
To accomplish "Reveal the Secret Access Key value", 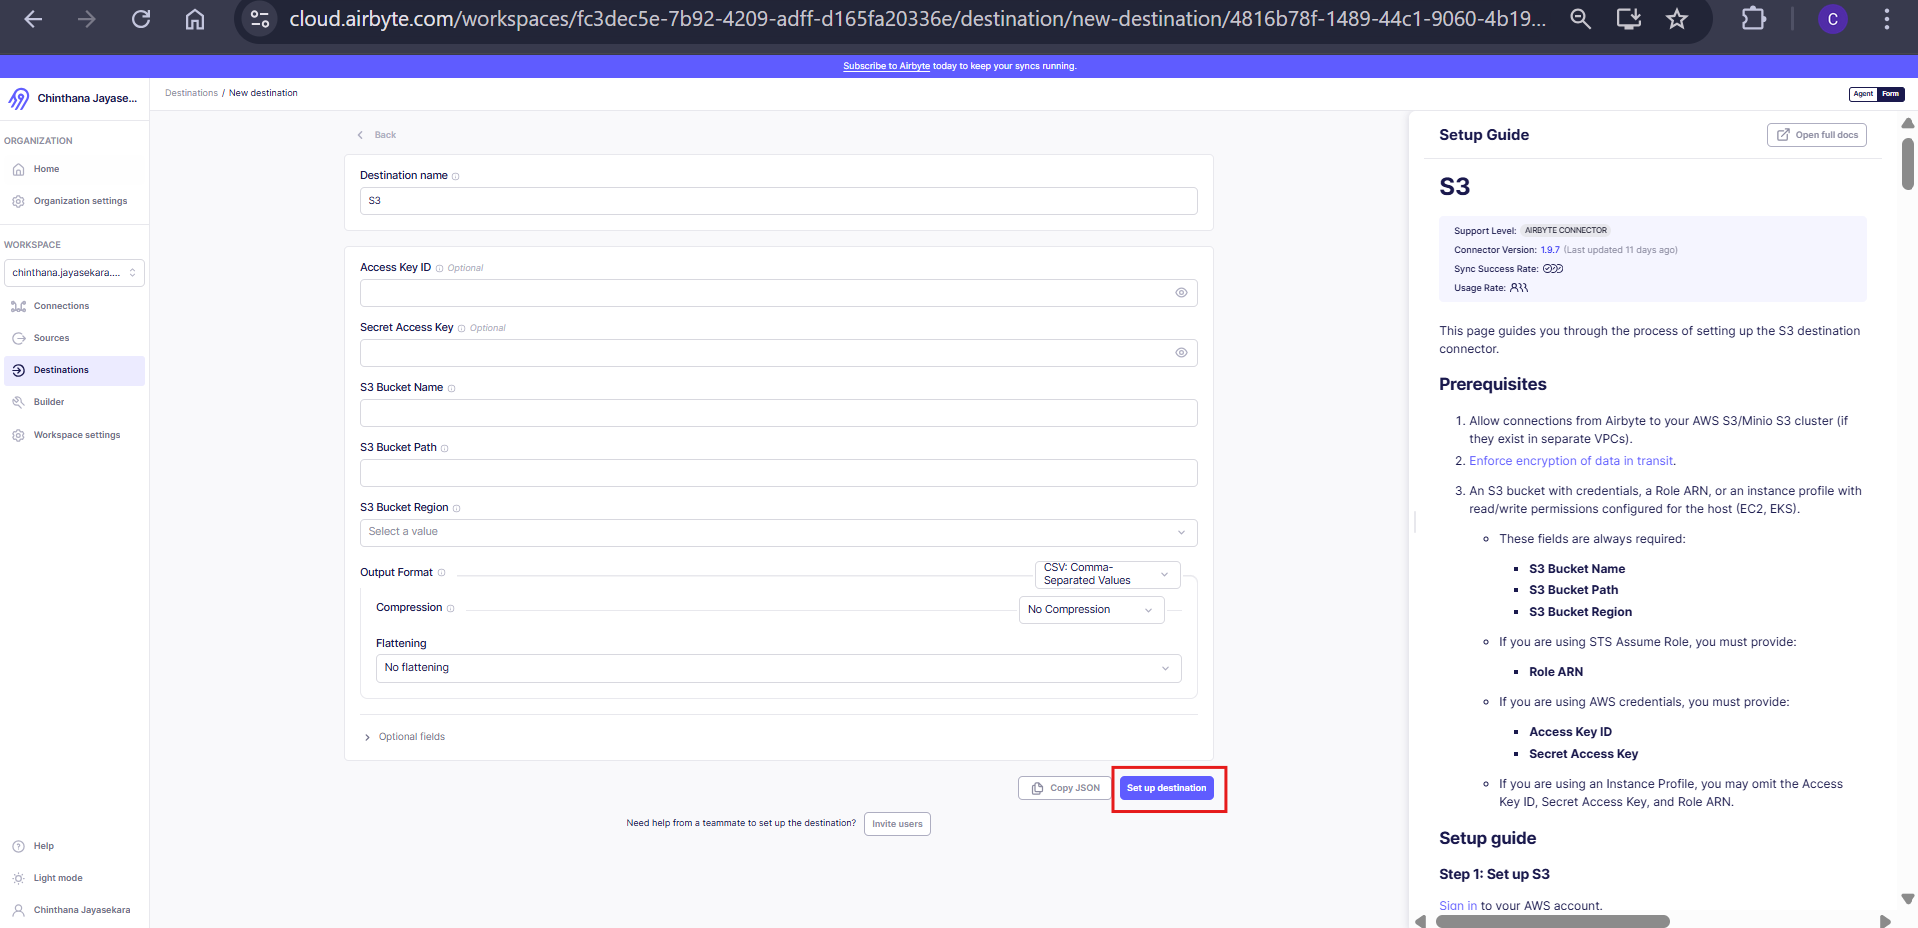I will pos(1181,353).
